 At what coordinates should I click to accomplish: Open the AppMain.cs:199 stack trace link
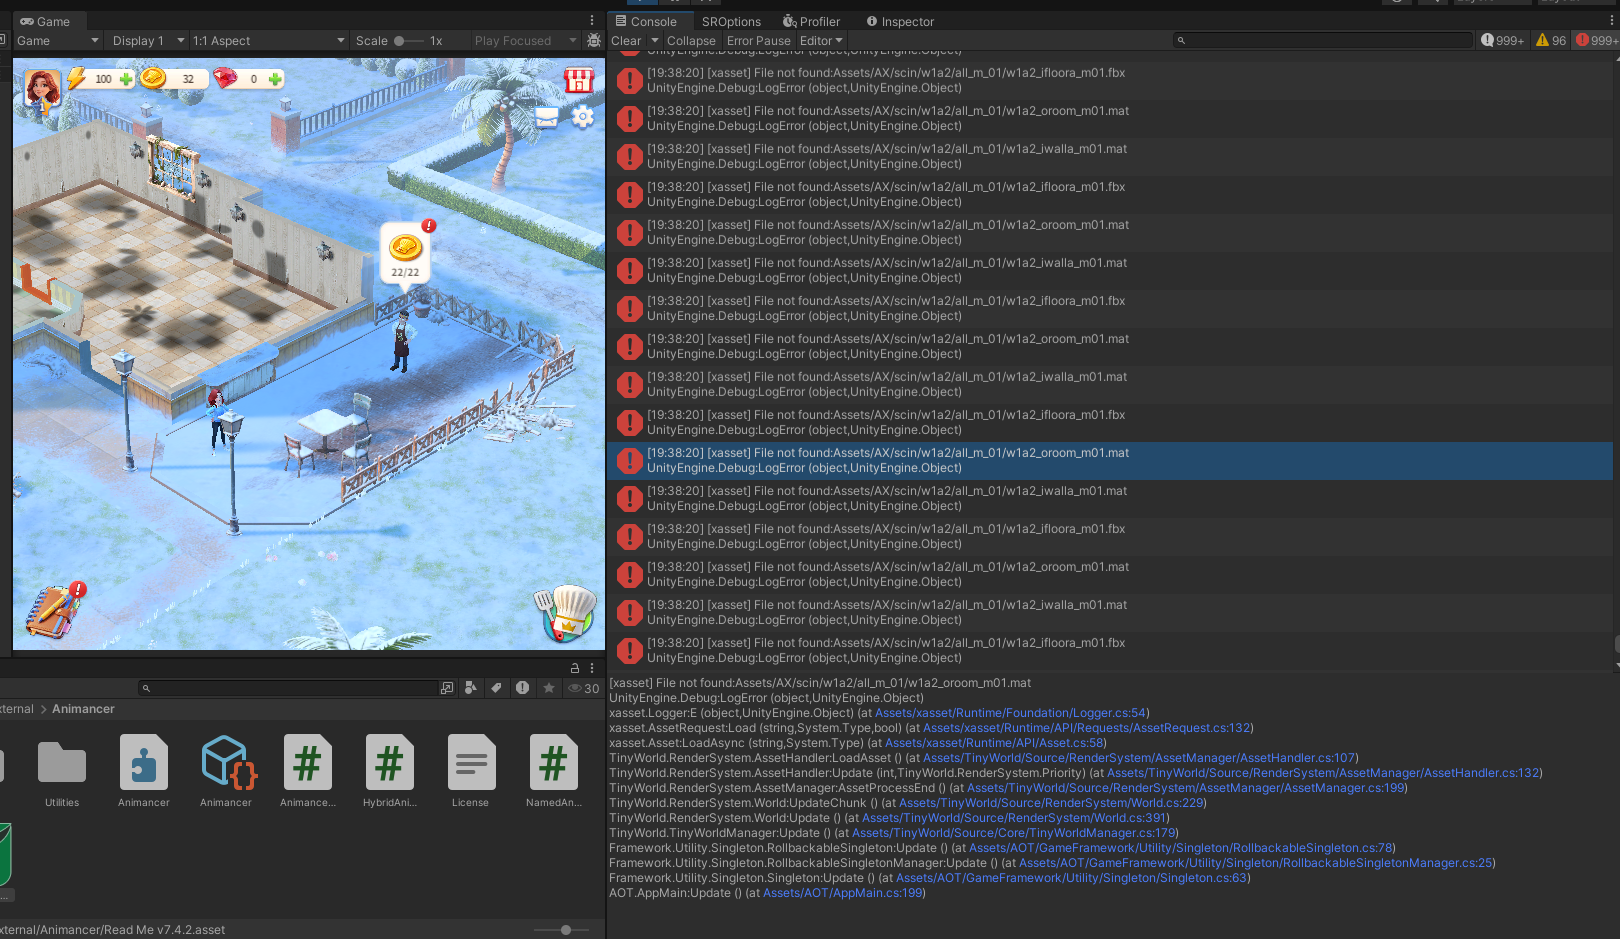[x=843, y=893]
